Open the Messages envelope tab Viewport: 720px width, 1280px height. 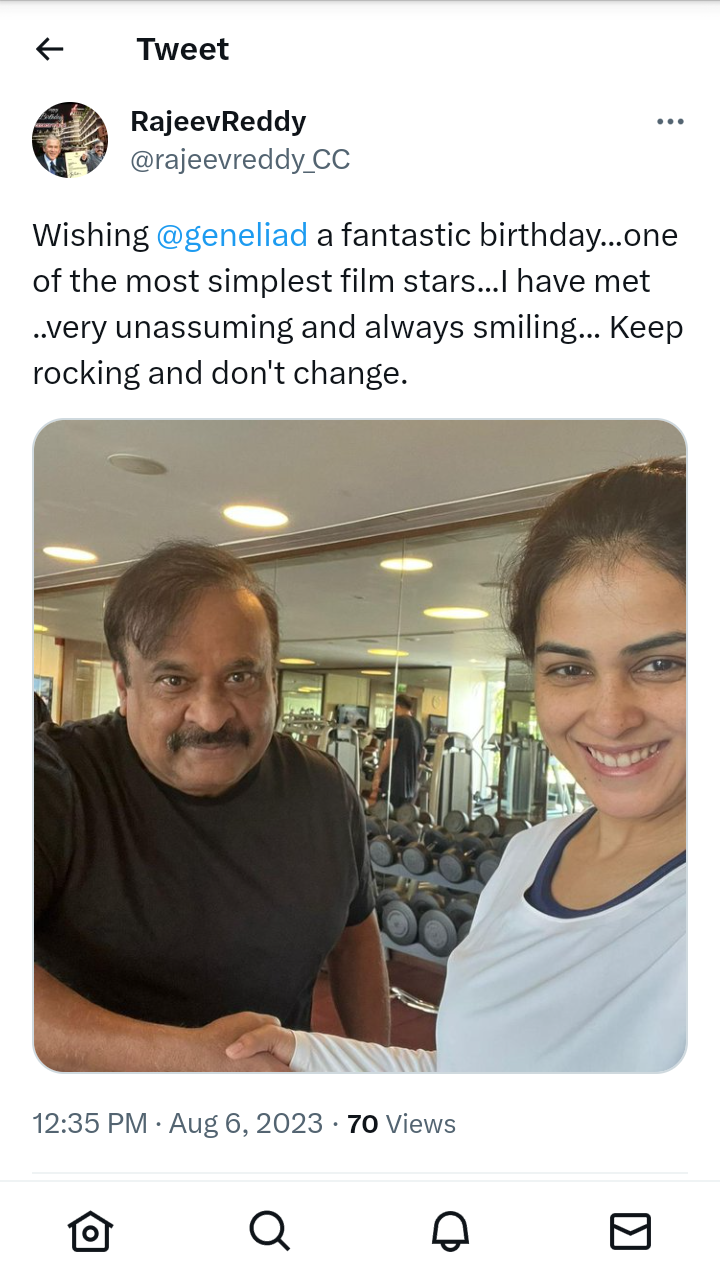point(630,1231)
